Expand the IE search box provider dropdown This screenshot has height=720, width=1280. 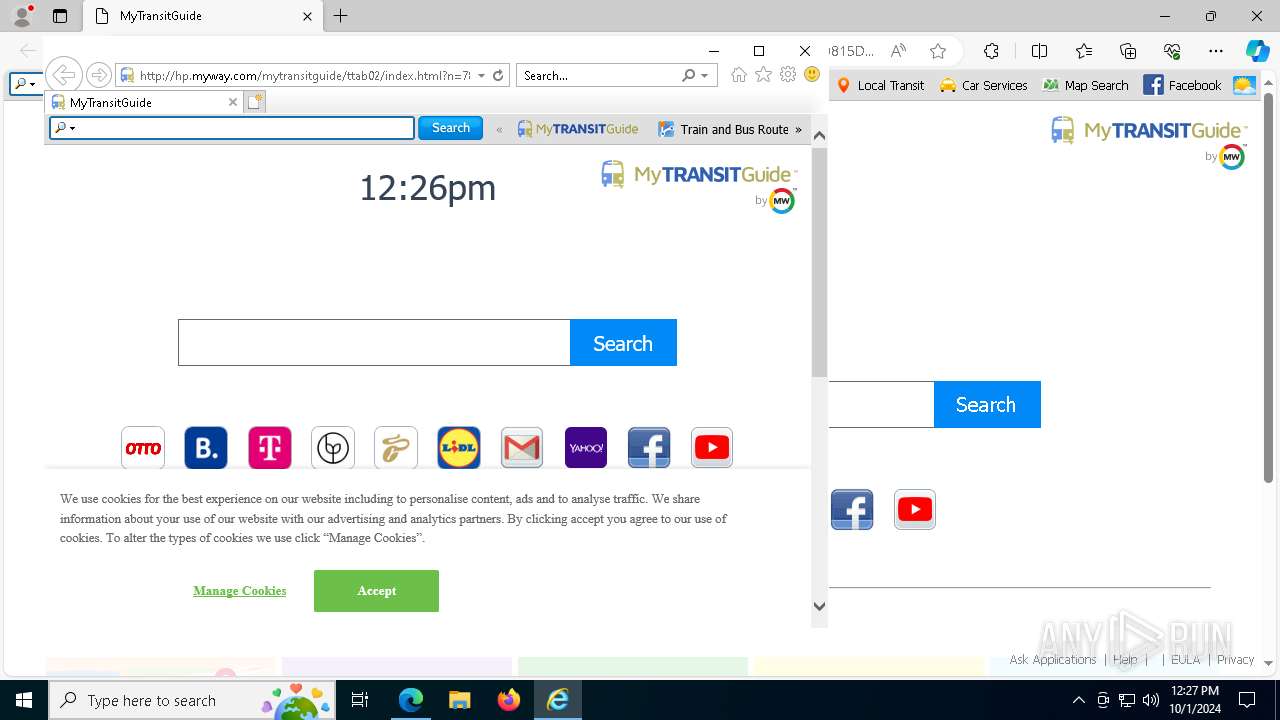[704, 75]
